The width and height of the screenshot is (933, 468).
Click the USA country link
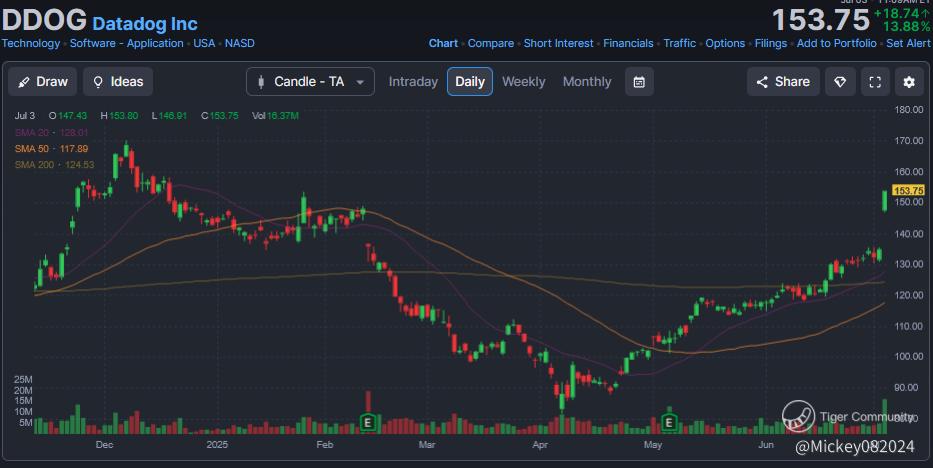click(x=204, y=43)
